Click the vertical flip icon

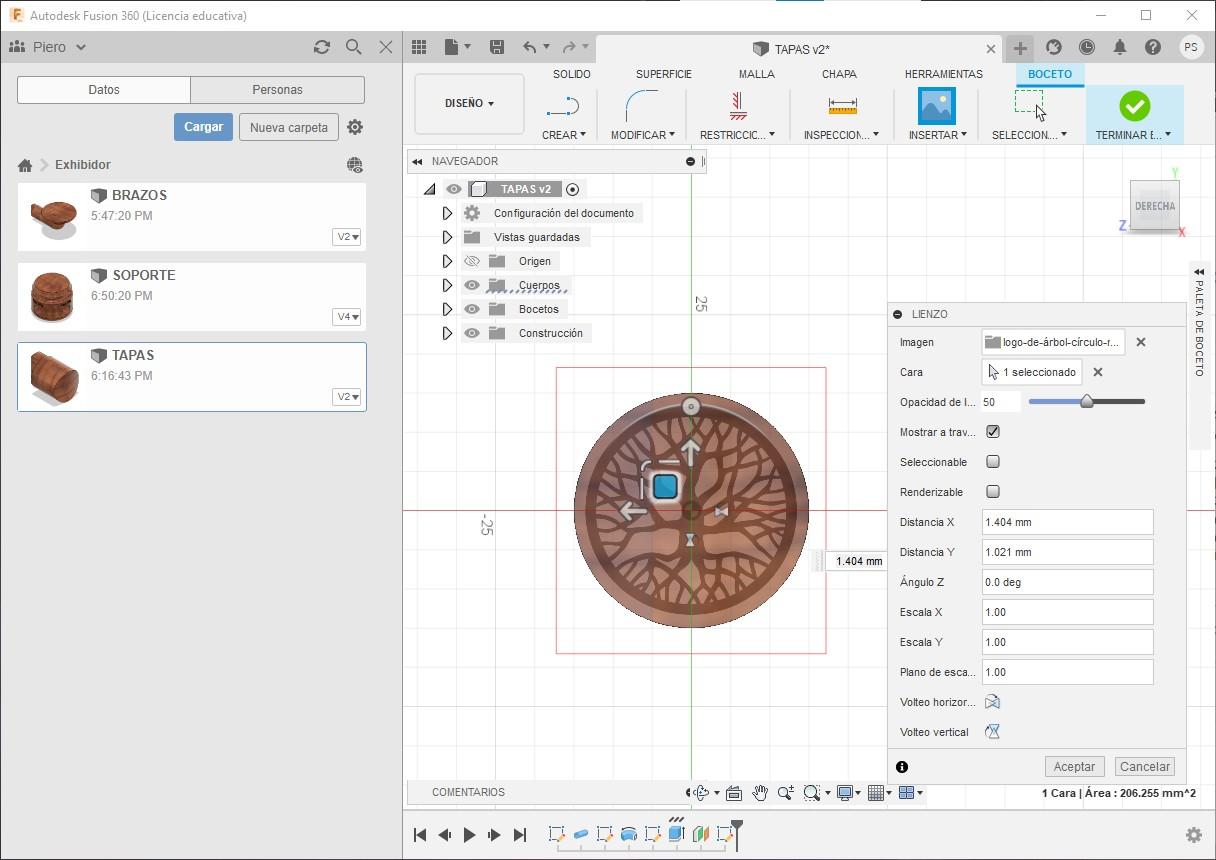point(992,732)
